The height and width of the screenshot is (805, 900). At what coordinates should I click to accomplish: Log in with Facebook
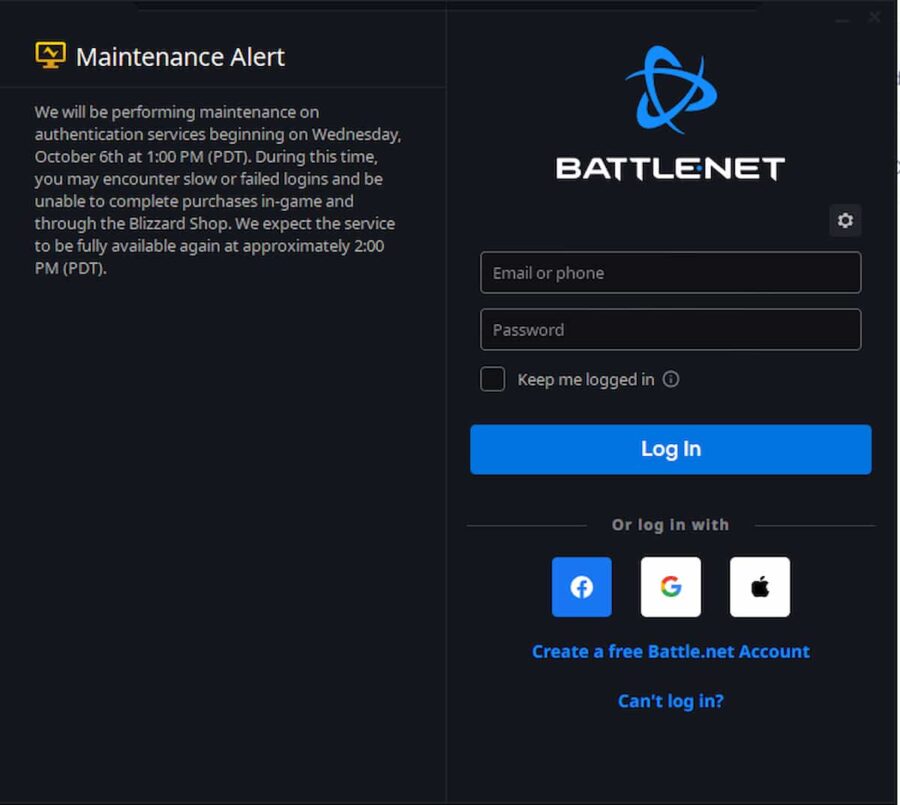tap(581, 587)
